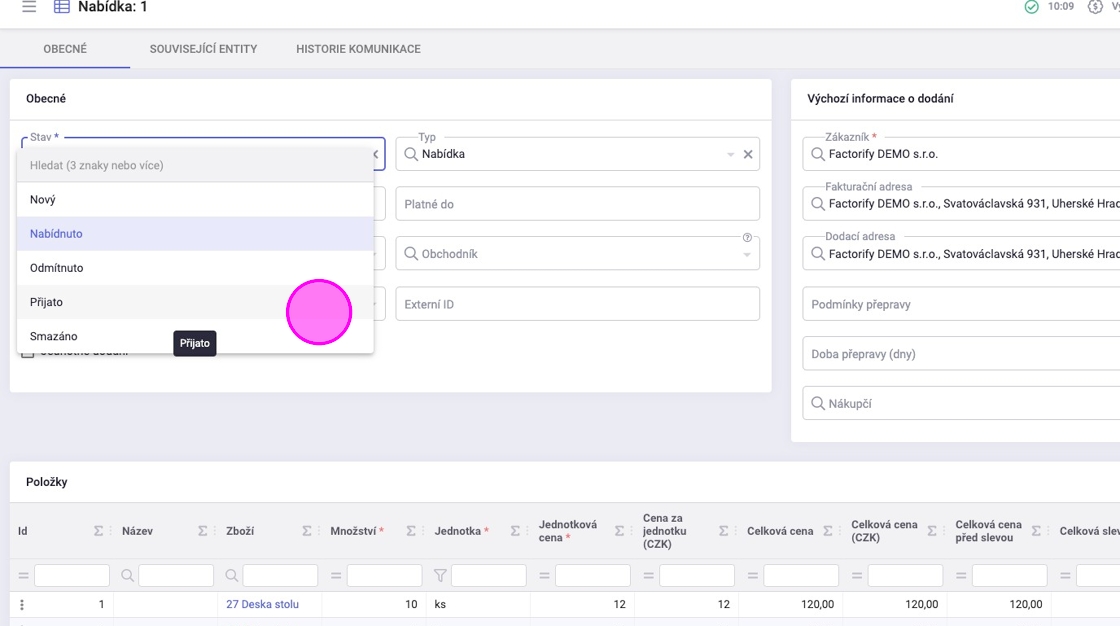Switch to Související entity tab
The width and height of the screenshot is (1120, 626).
pos(203,49)
